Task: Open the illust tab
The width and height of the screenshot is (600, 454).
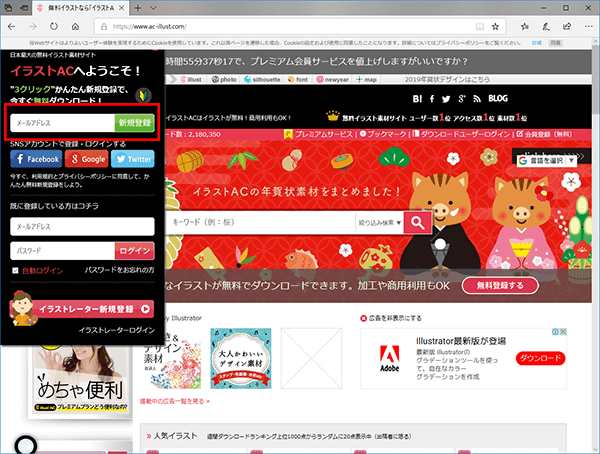Action: point(191,80)
